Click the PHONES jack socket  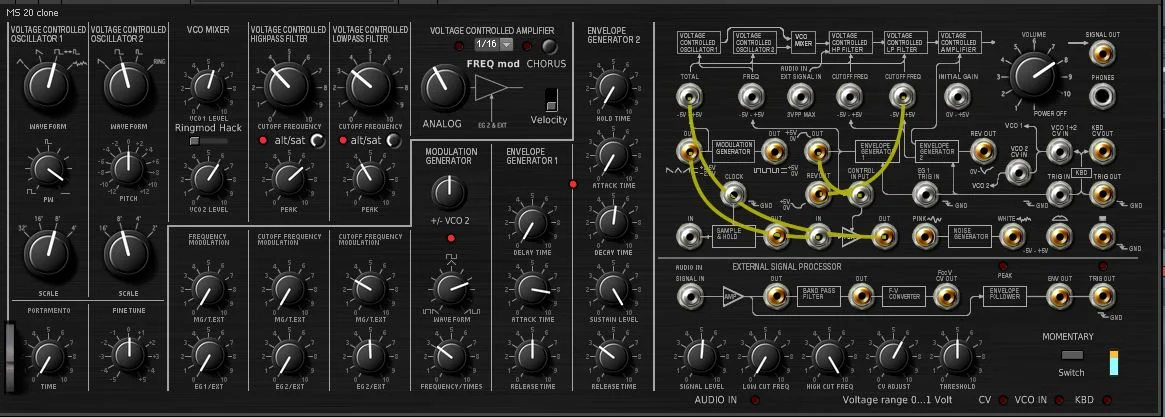(1103, 96)
